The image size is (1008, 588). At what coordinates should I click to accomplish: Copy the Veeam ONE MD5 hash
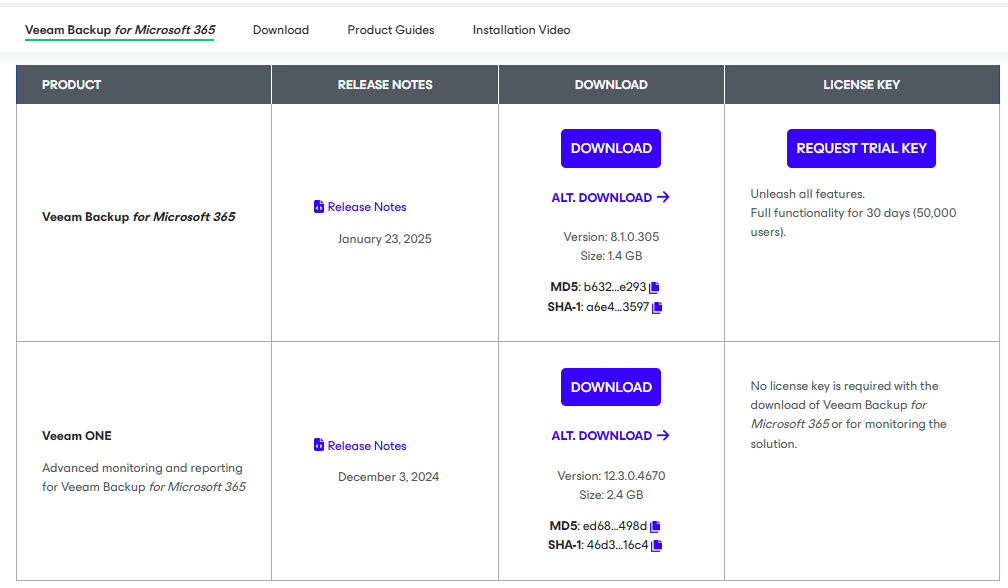655,526
